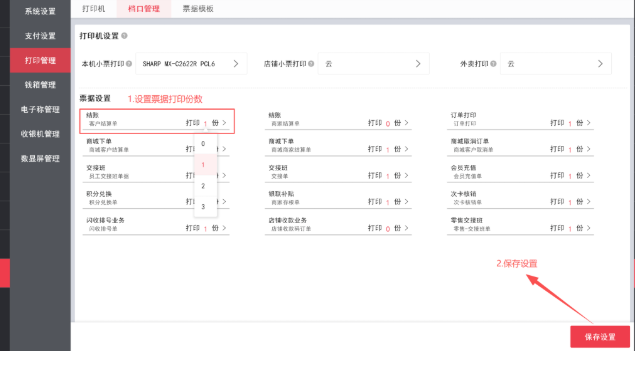Click copies chevron for 订单打印 row

coord(589,123)
